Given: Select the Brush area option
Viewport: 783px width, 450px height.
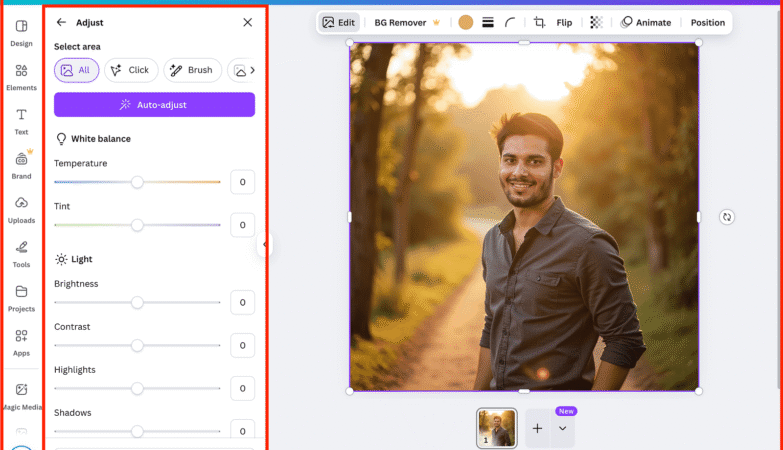Looking at the screenshot, I should click(x=192, y=70).
